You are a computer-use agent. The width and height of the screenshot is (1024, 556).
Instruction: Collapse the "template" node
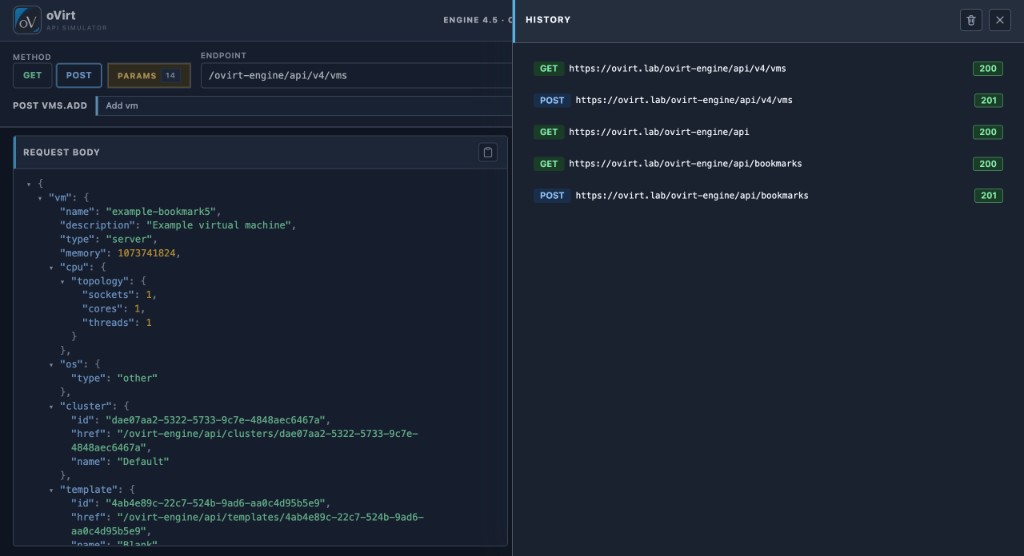point(51,490)
